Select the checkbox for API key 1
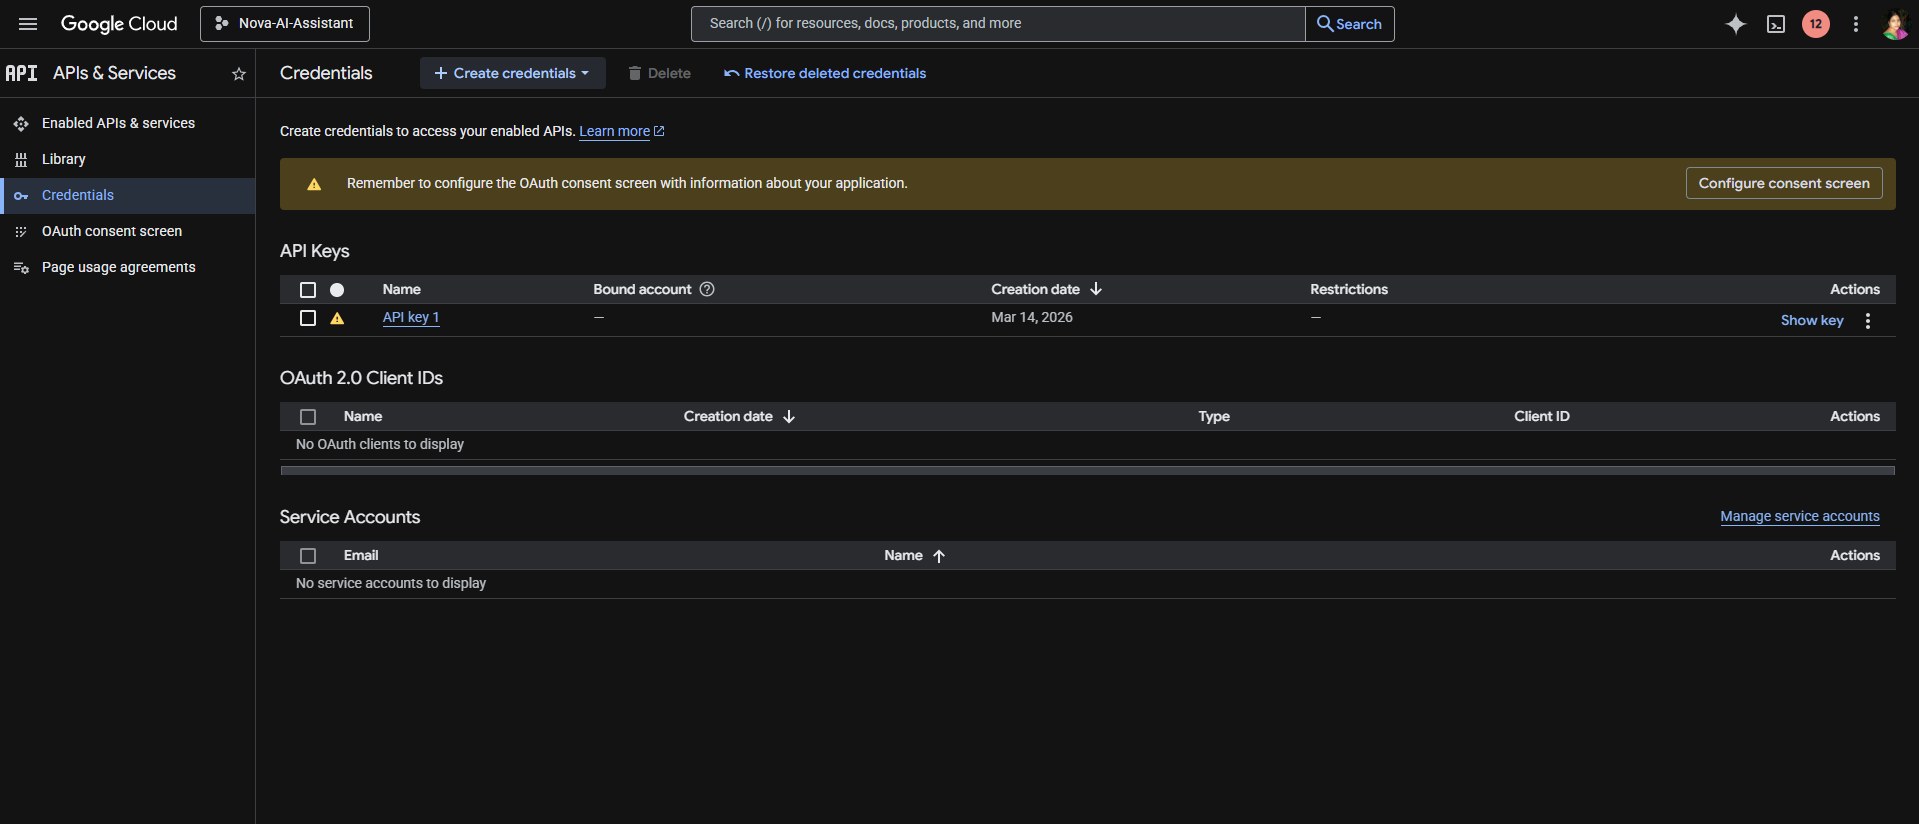1919x824 pixels. coord(308,318)
